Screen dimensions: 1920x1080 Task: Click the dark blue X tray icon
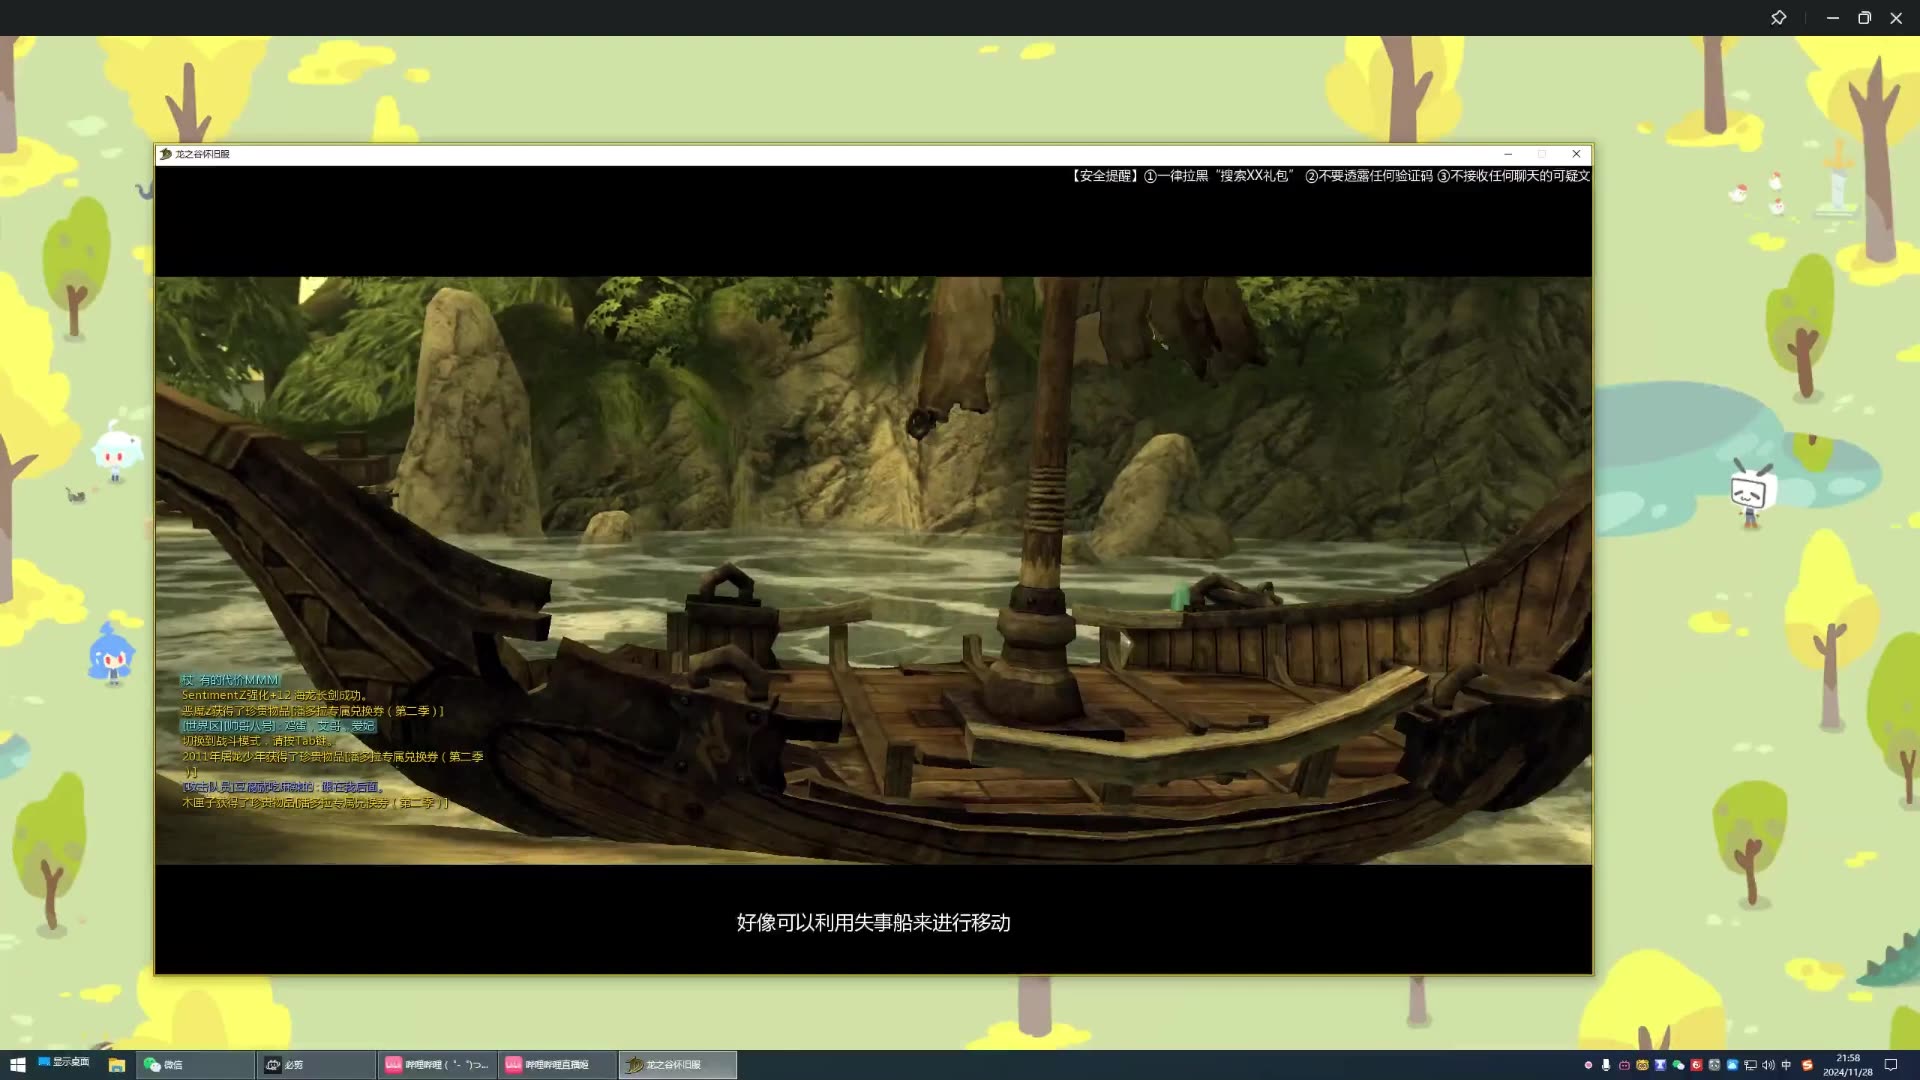tap(1660, 1065)
